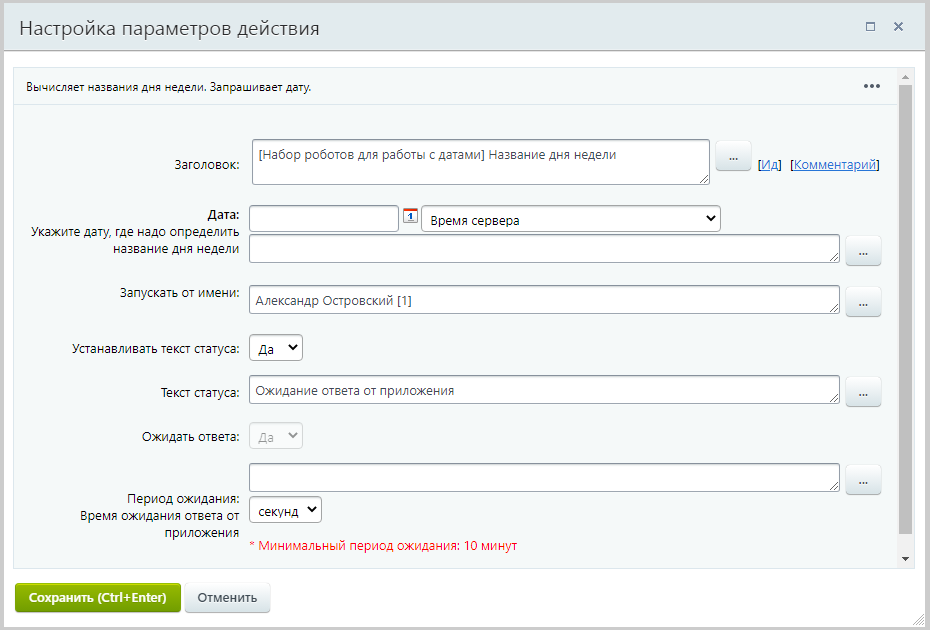Click ellipsis button beside the date text area
930x630 pixels.
[x=863, y=251]
